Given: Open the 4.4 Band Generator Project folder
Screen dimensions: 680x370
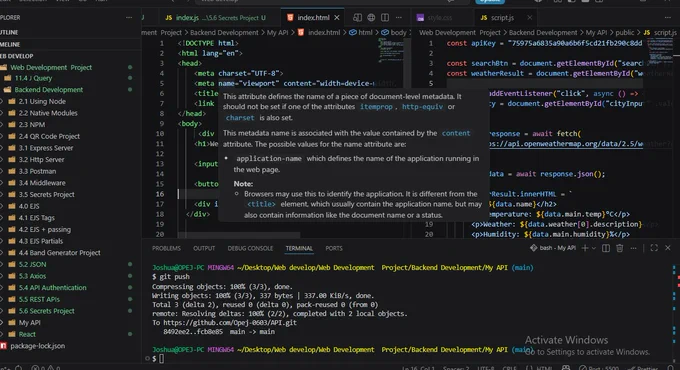Looking at the screenshot, I should (x=59, y=253).
